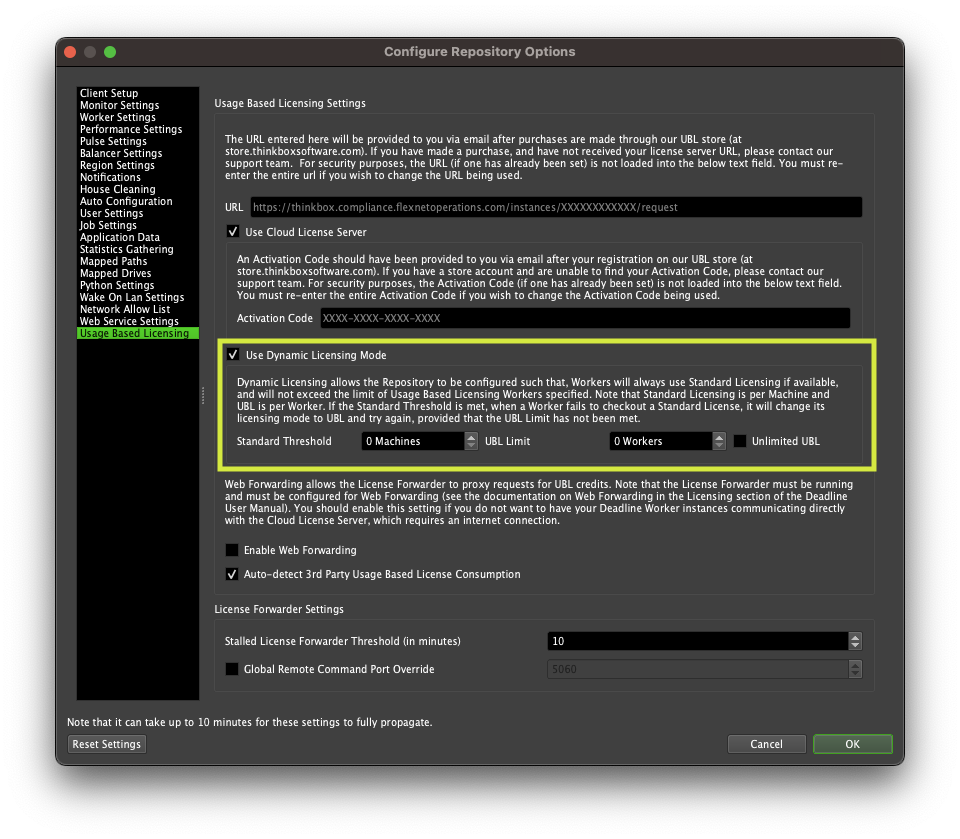Select Pulse Settings in list
This screenshot has width=960, height=839.
(113, 141)
